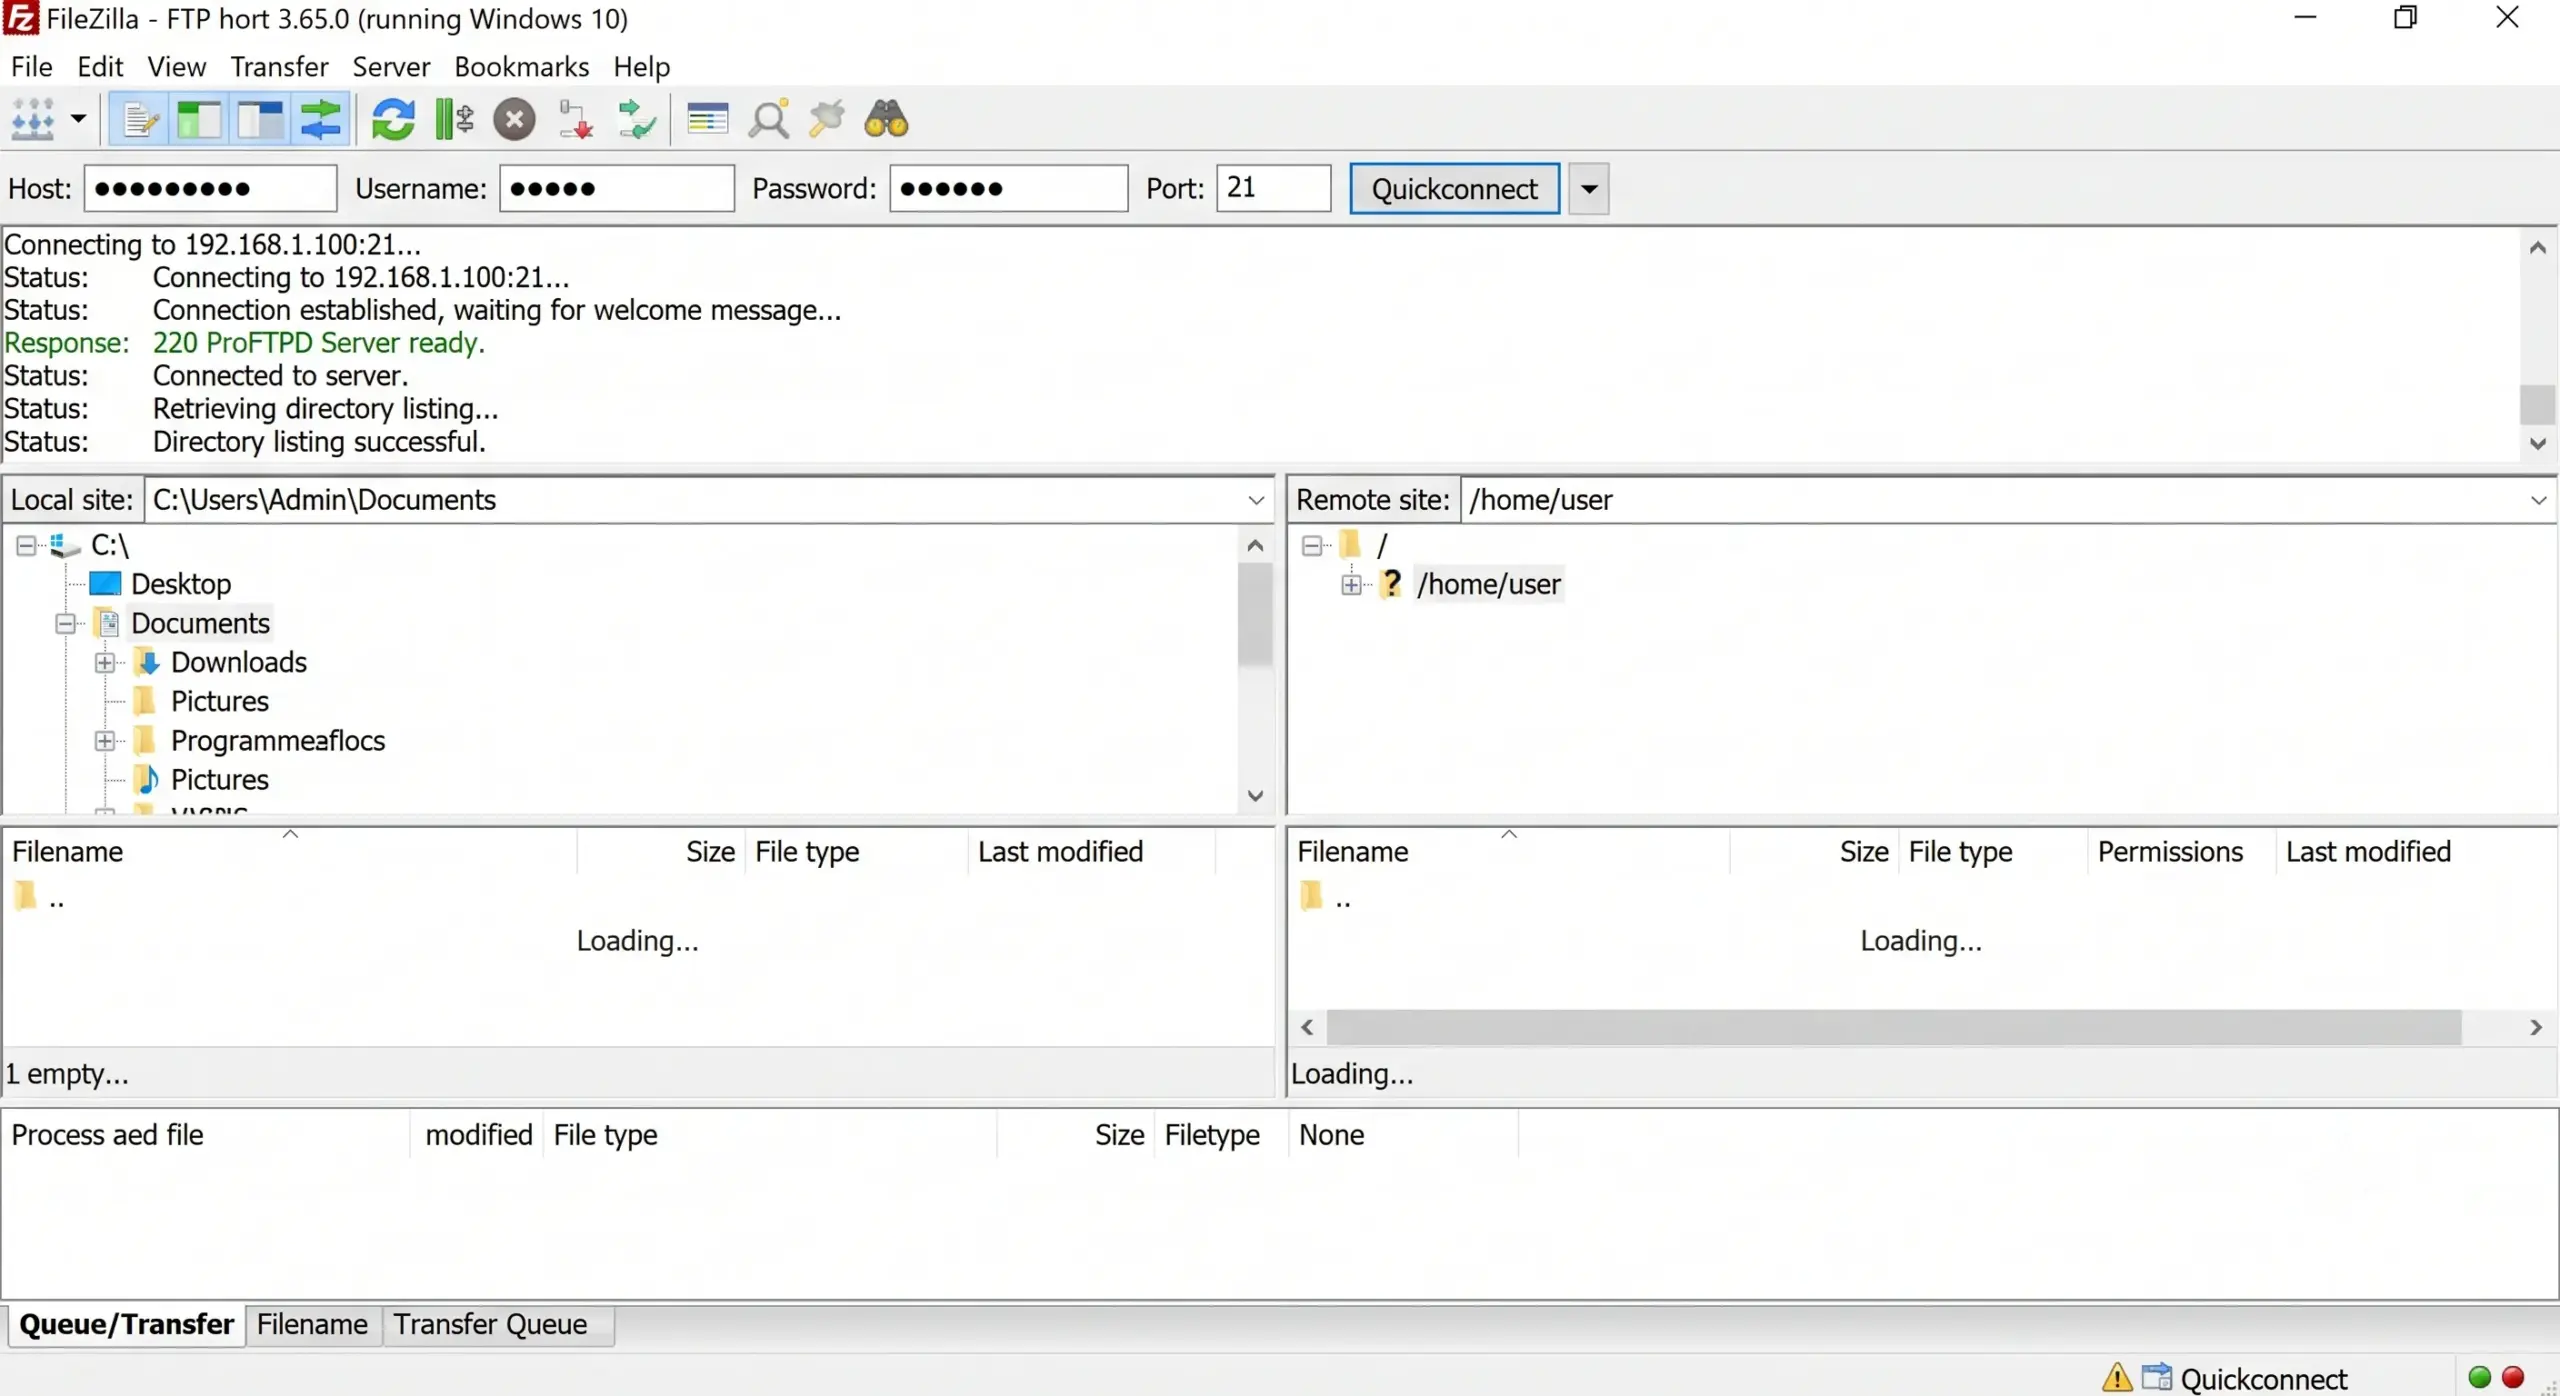This screenshot has width=2560, height=1396.
Task: Open the Edit menu
Action: (100, 67)
